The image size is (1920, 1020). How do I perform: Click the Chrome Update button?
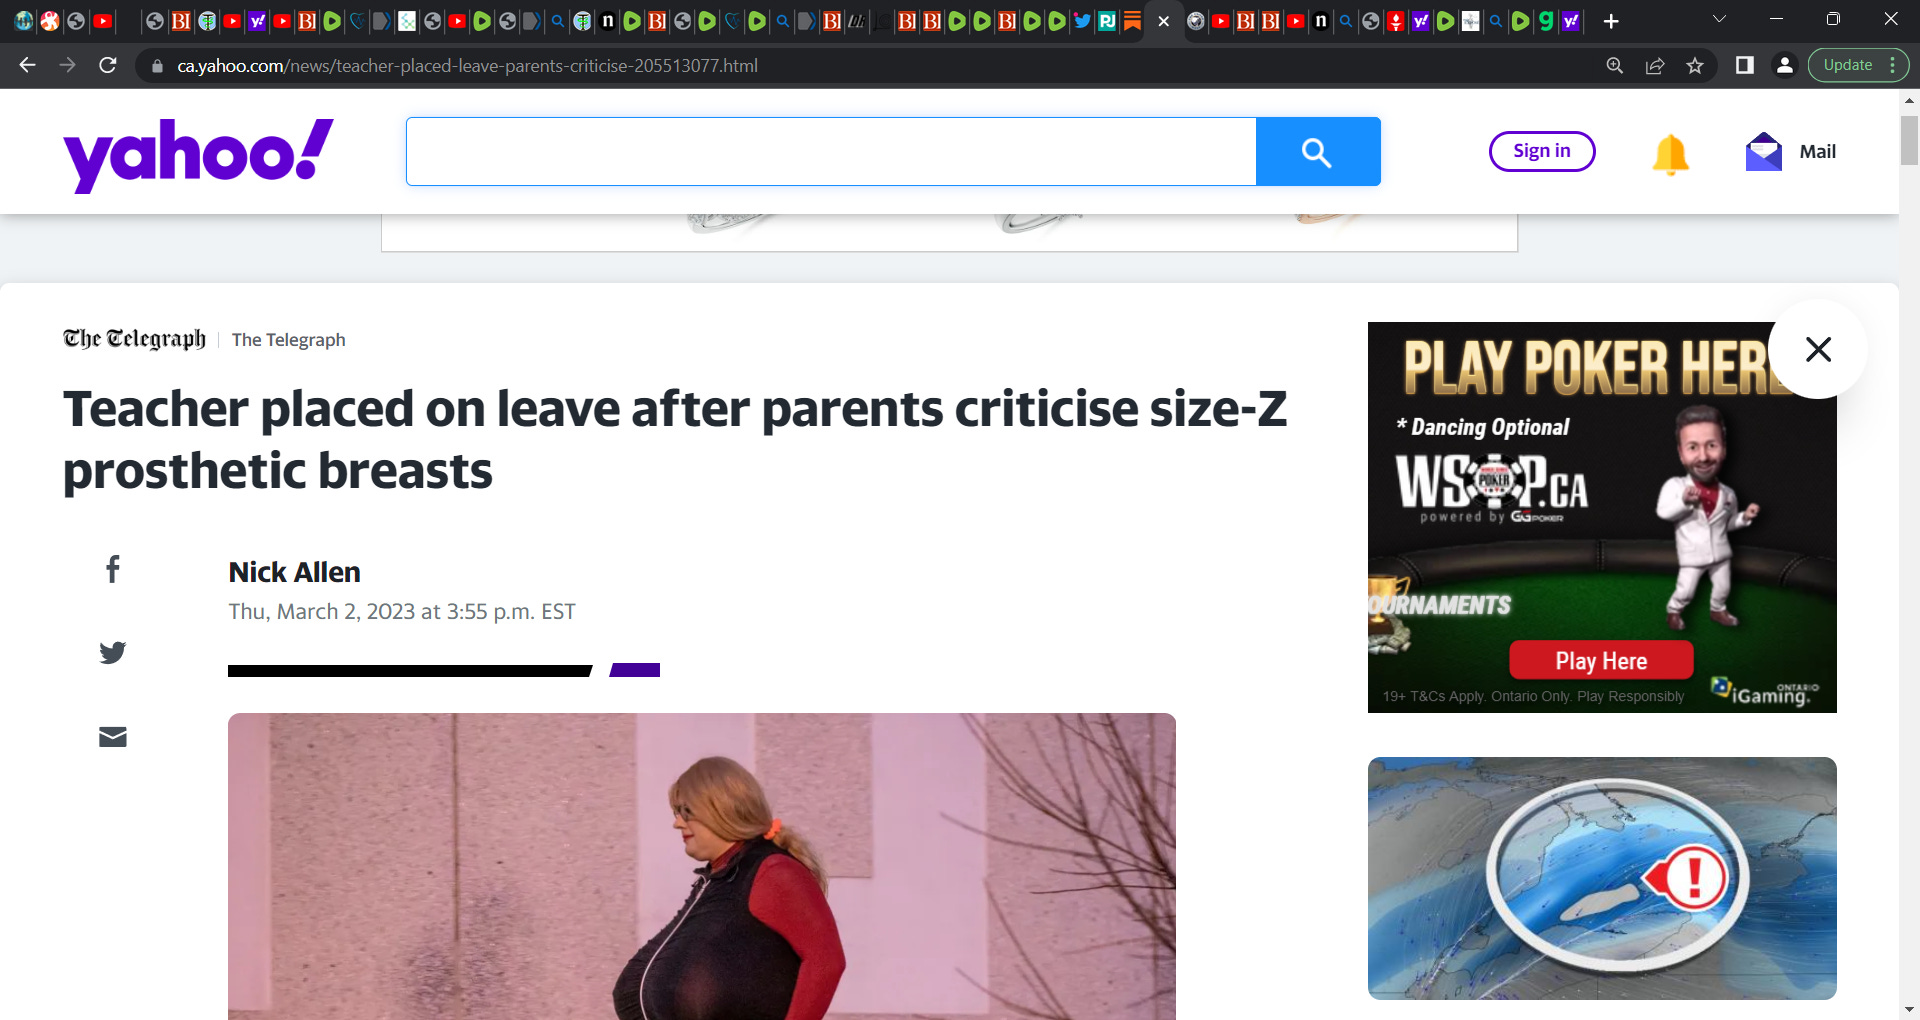(1848, 65)
